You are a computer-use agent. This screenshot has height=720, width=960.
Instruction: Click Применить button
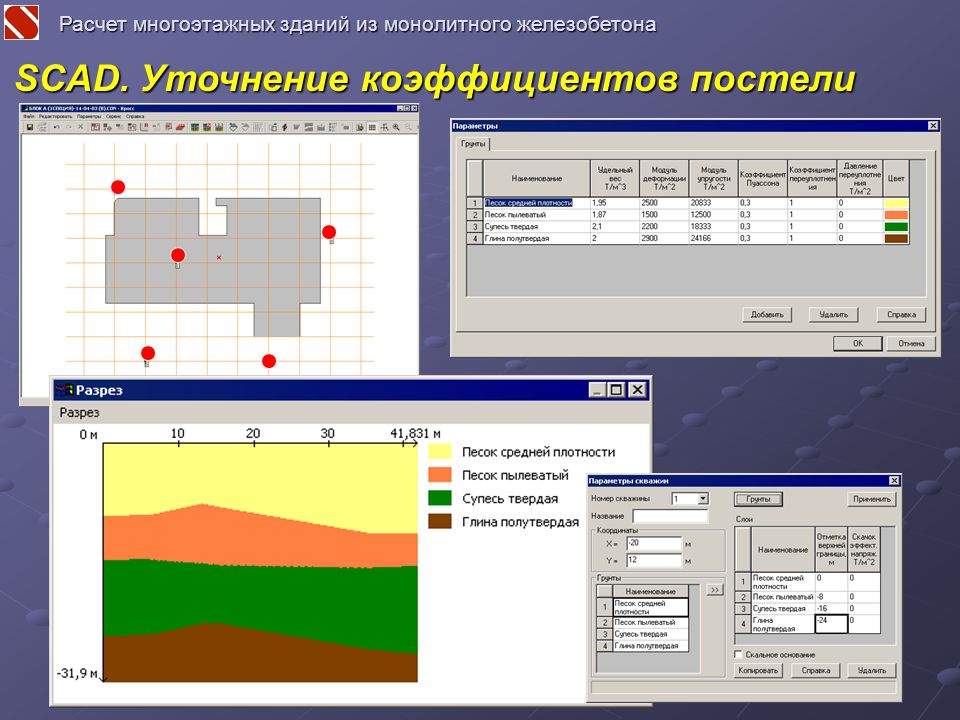click(x=871, y=499)
